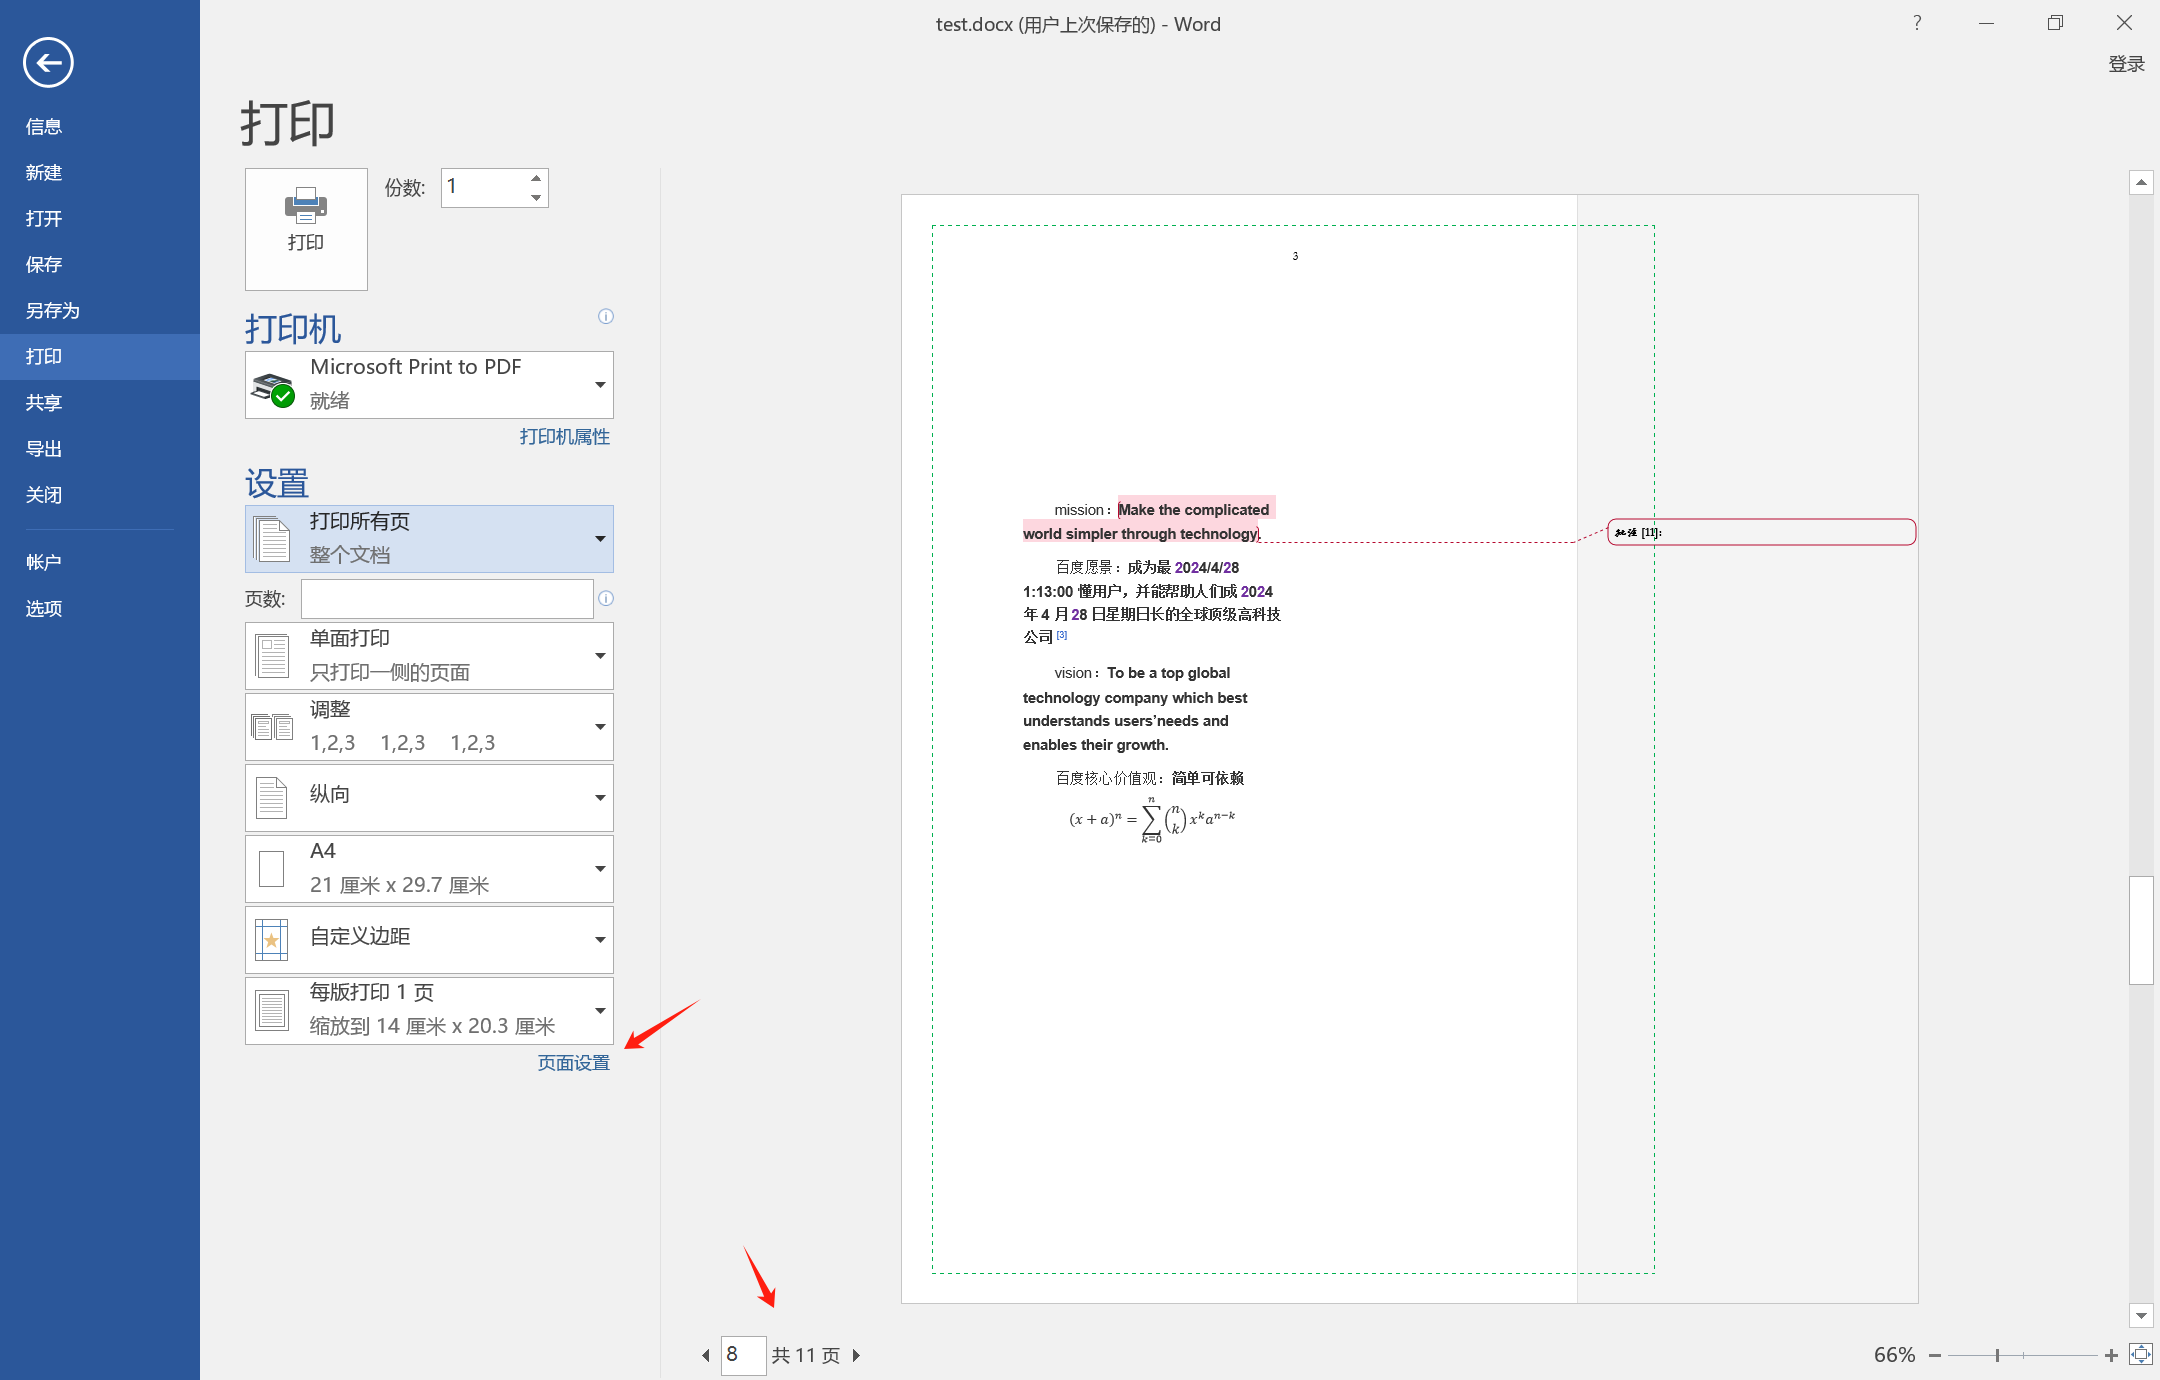
Task: Select 帐户 in the backstage menu
Action: 100,563
